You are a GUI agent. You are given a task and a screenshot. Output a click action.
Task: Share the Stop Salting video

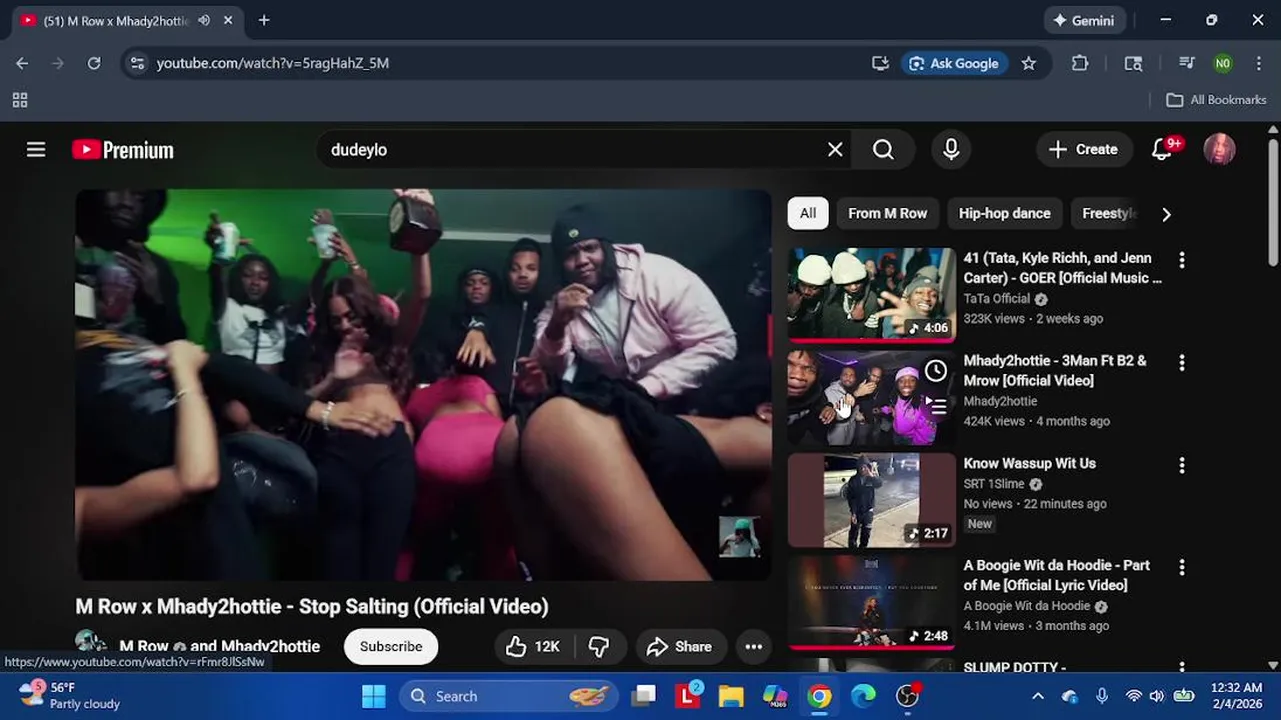(679, 647)
